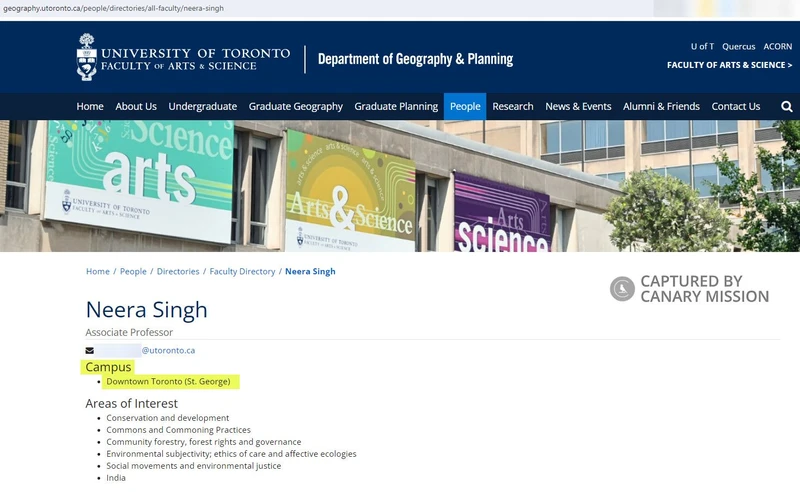Open Alumni & Friends menu
This screenshot has width=800, height=492.
coord(661,106)
